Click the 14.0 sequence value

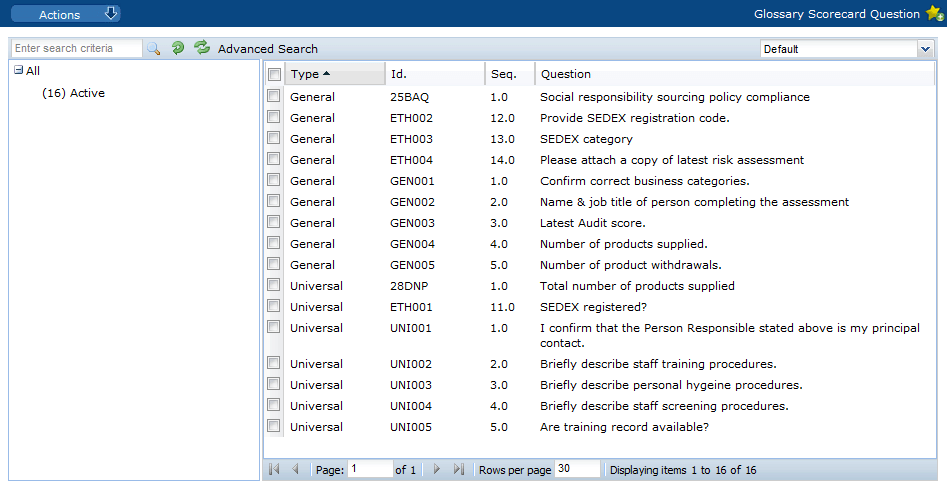click(502, 160)
